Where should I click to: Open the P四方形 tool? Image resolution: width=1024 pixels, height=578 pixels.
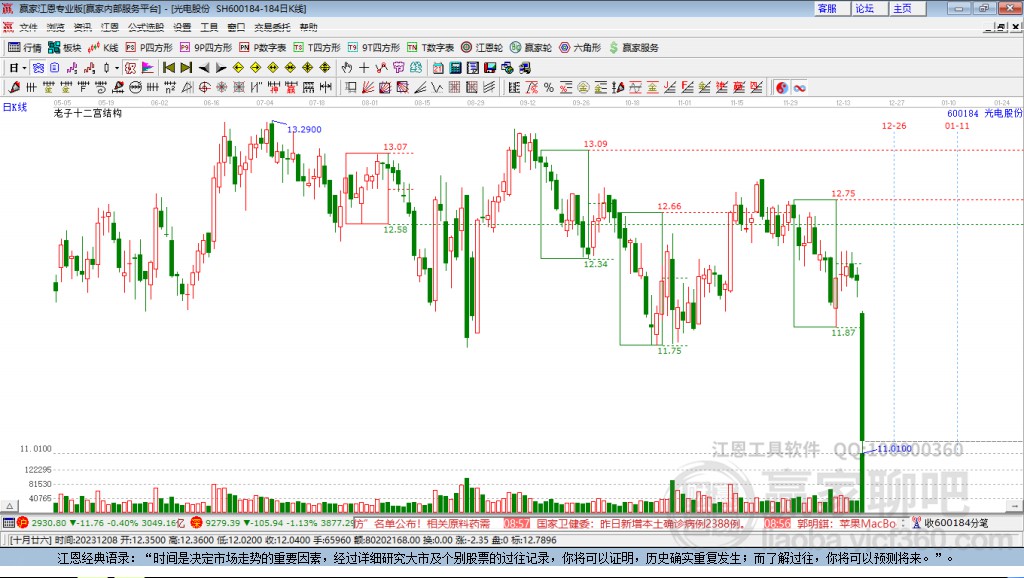[x=149, y=48]
